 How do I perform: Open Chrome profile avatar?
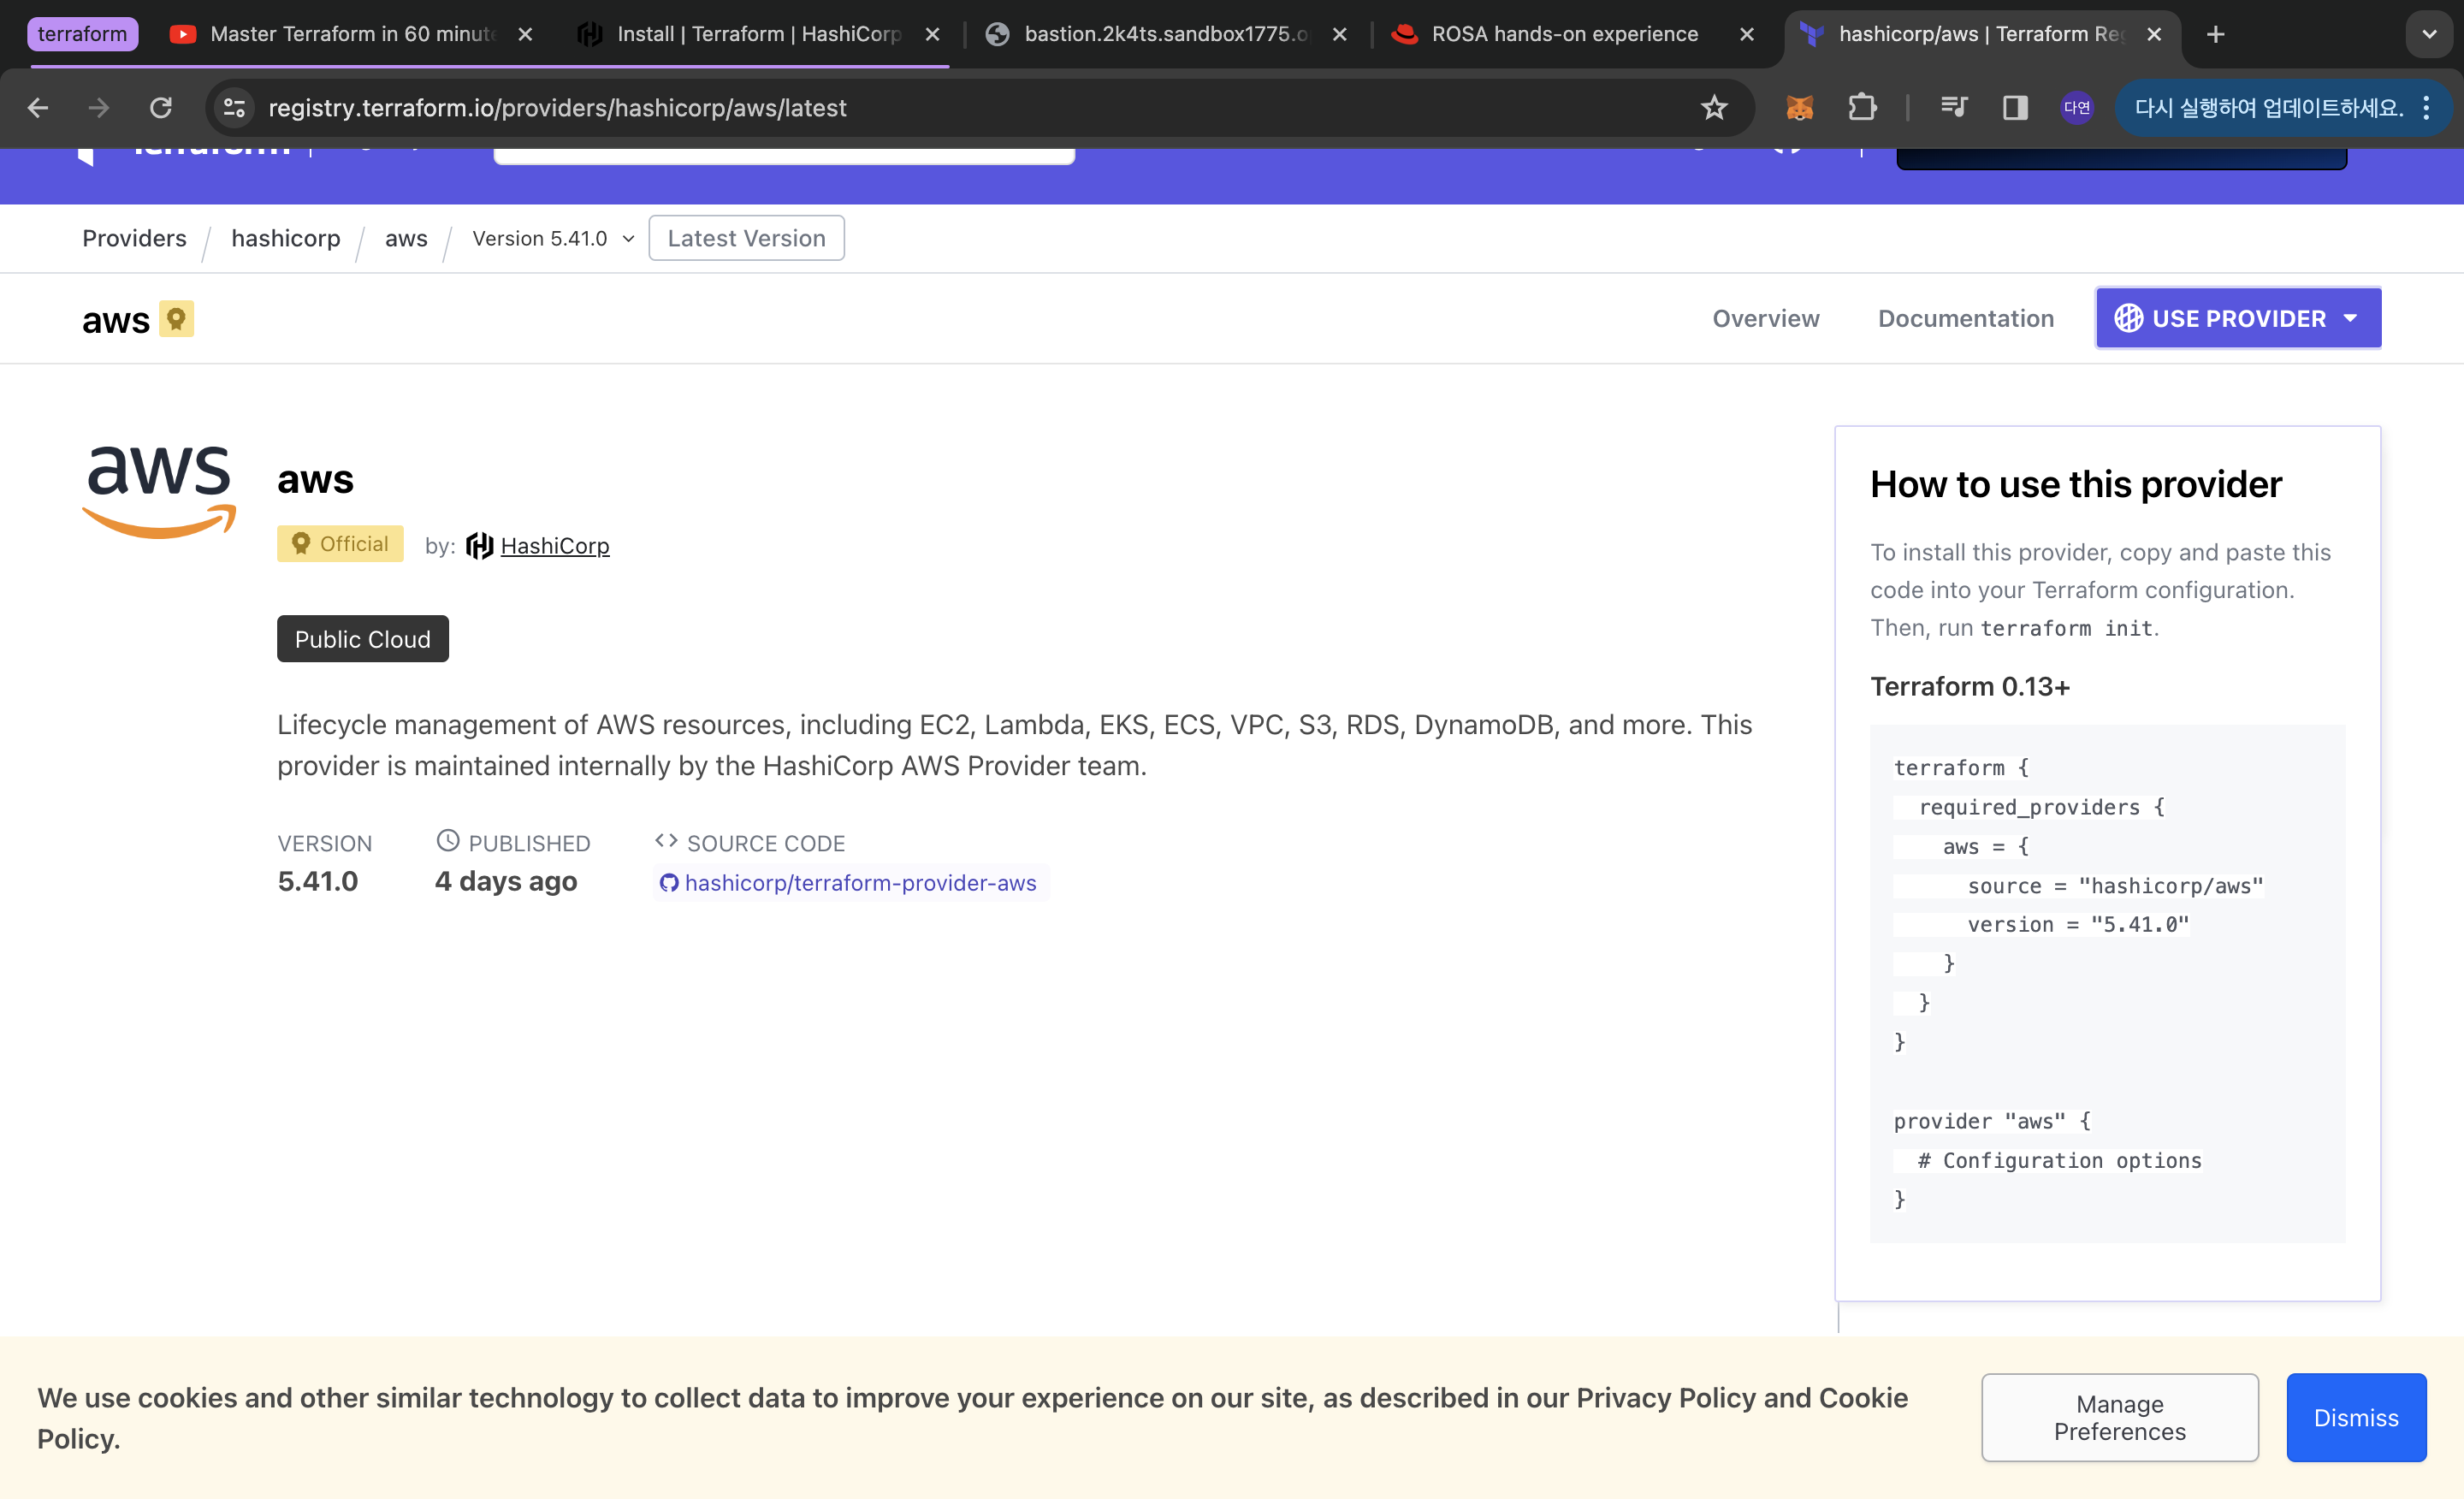coord(2077,108)
